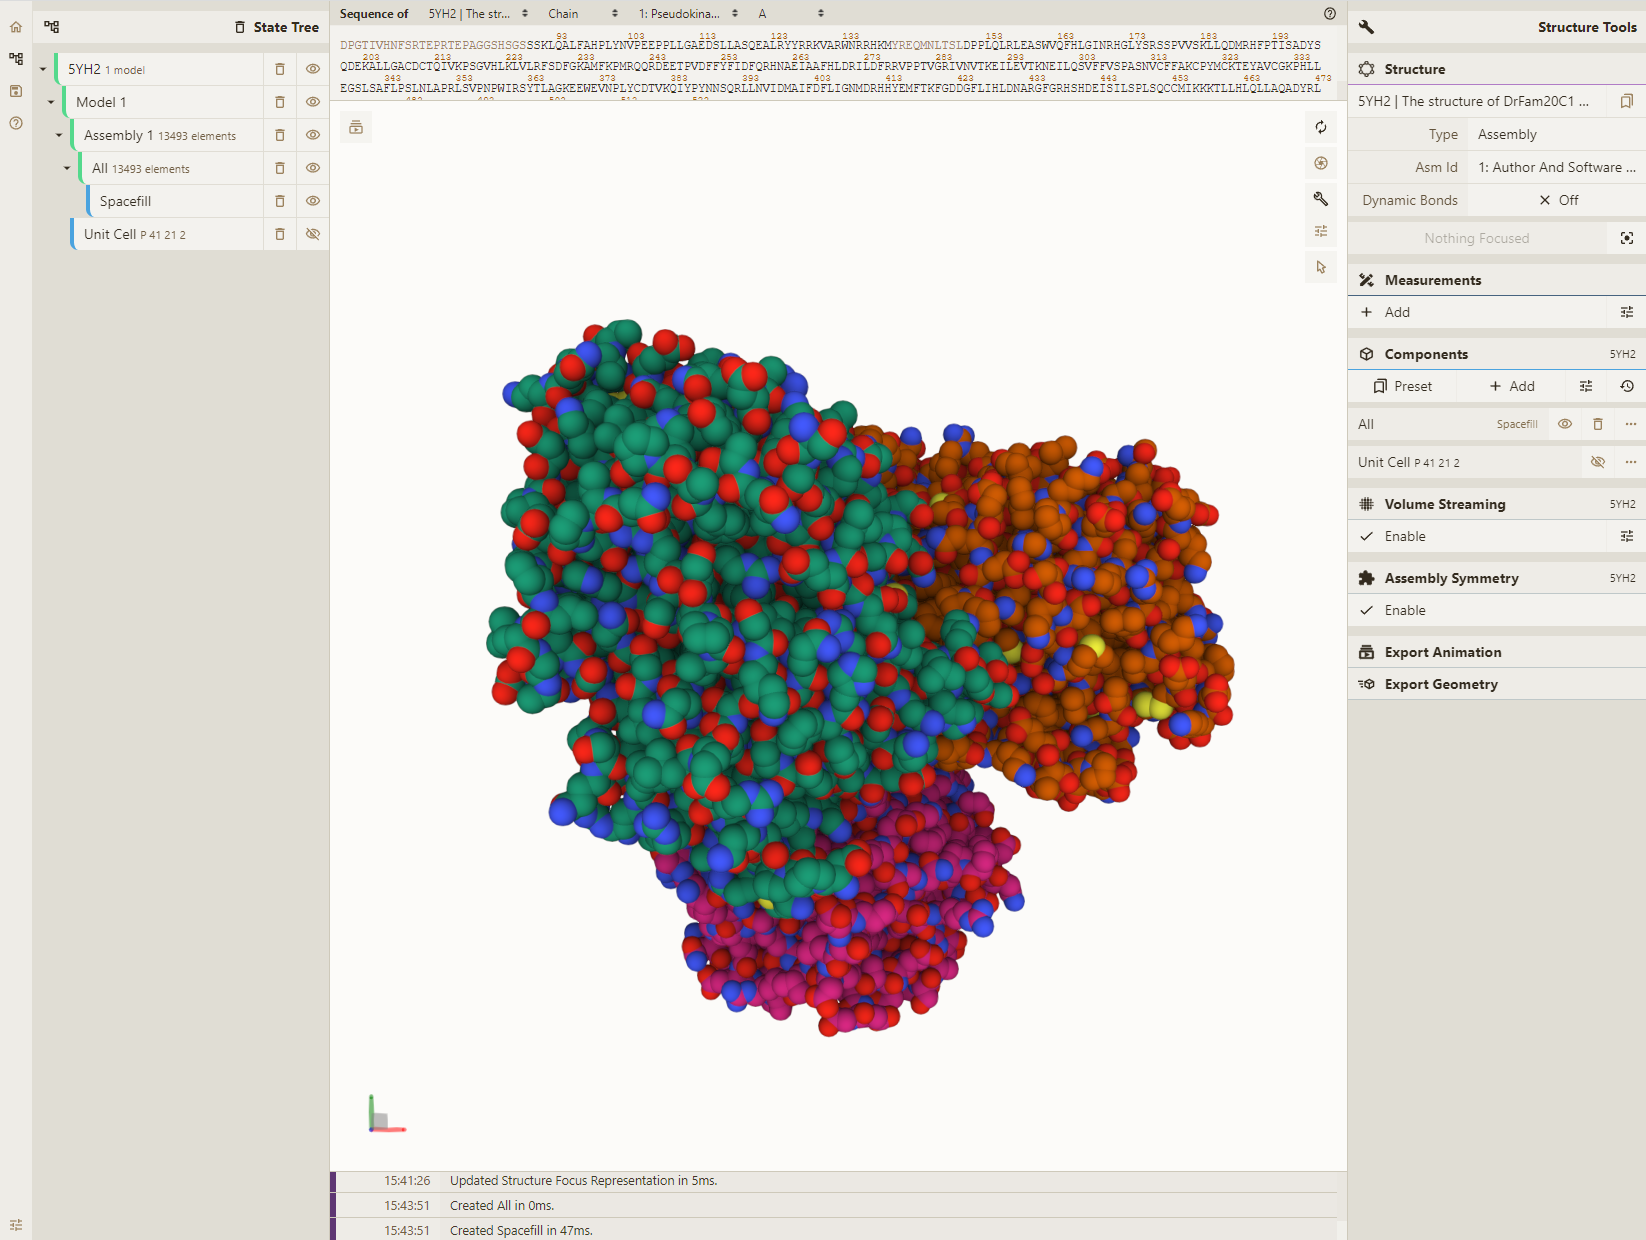Open viewport settings wrench icon
Image resolution: width=1646 pixels, height=1240 pixels.
click(x=1321, y=199)
